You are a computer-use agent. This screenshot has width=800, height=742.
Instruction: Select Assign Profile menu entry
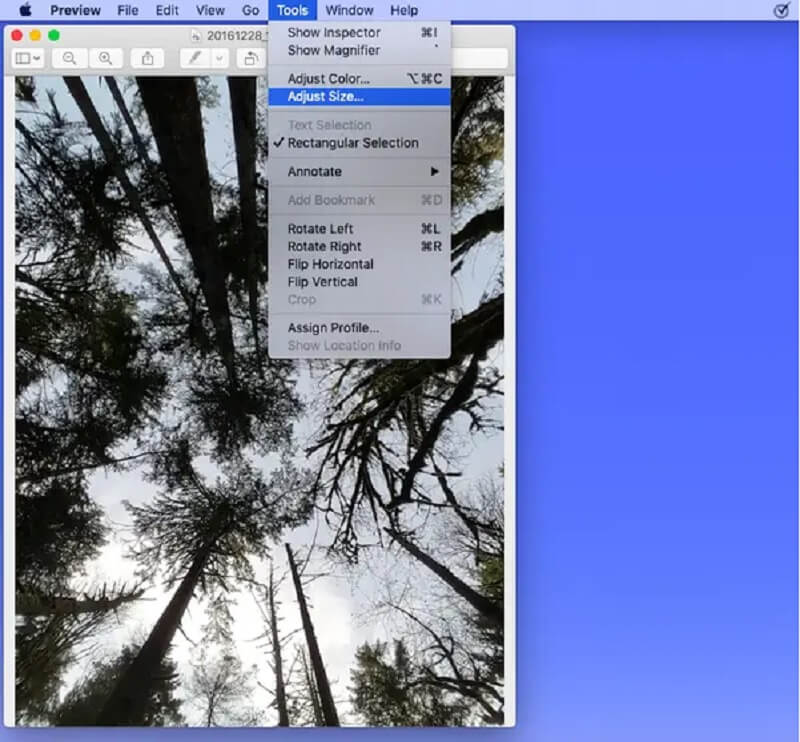tap(333, 328)
